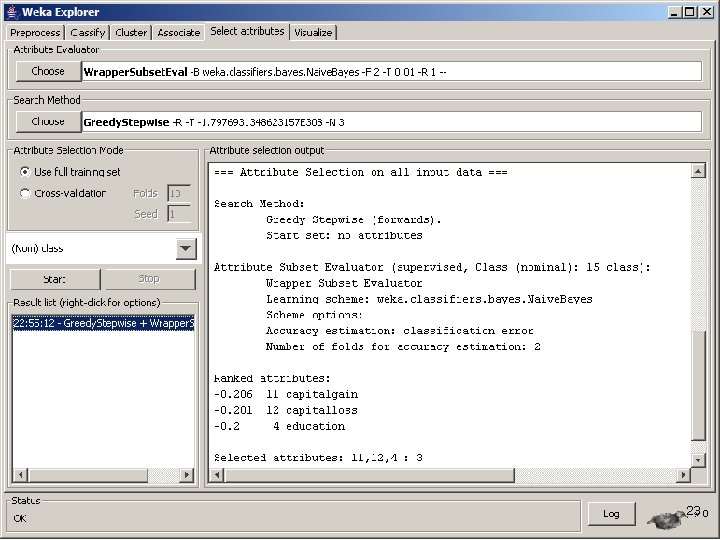720x540 pixels.
Task: Click the '11 capitalgain' ranked attribute line
Action: pyautogui.click(x=286, y=394)
